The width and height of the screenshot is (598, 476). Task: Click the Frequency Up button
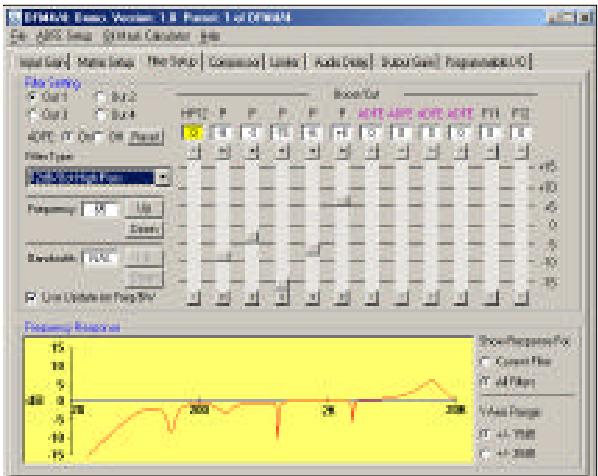[144, 208]
